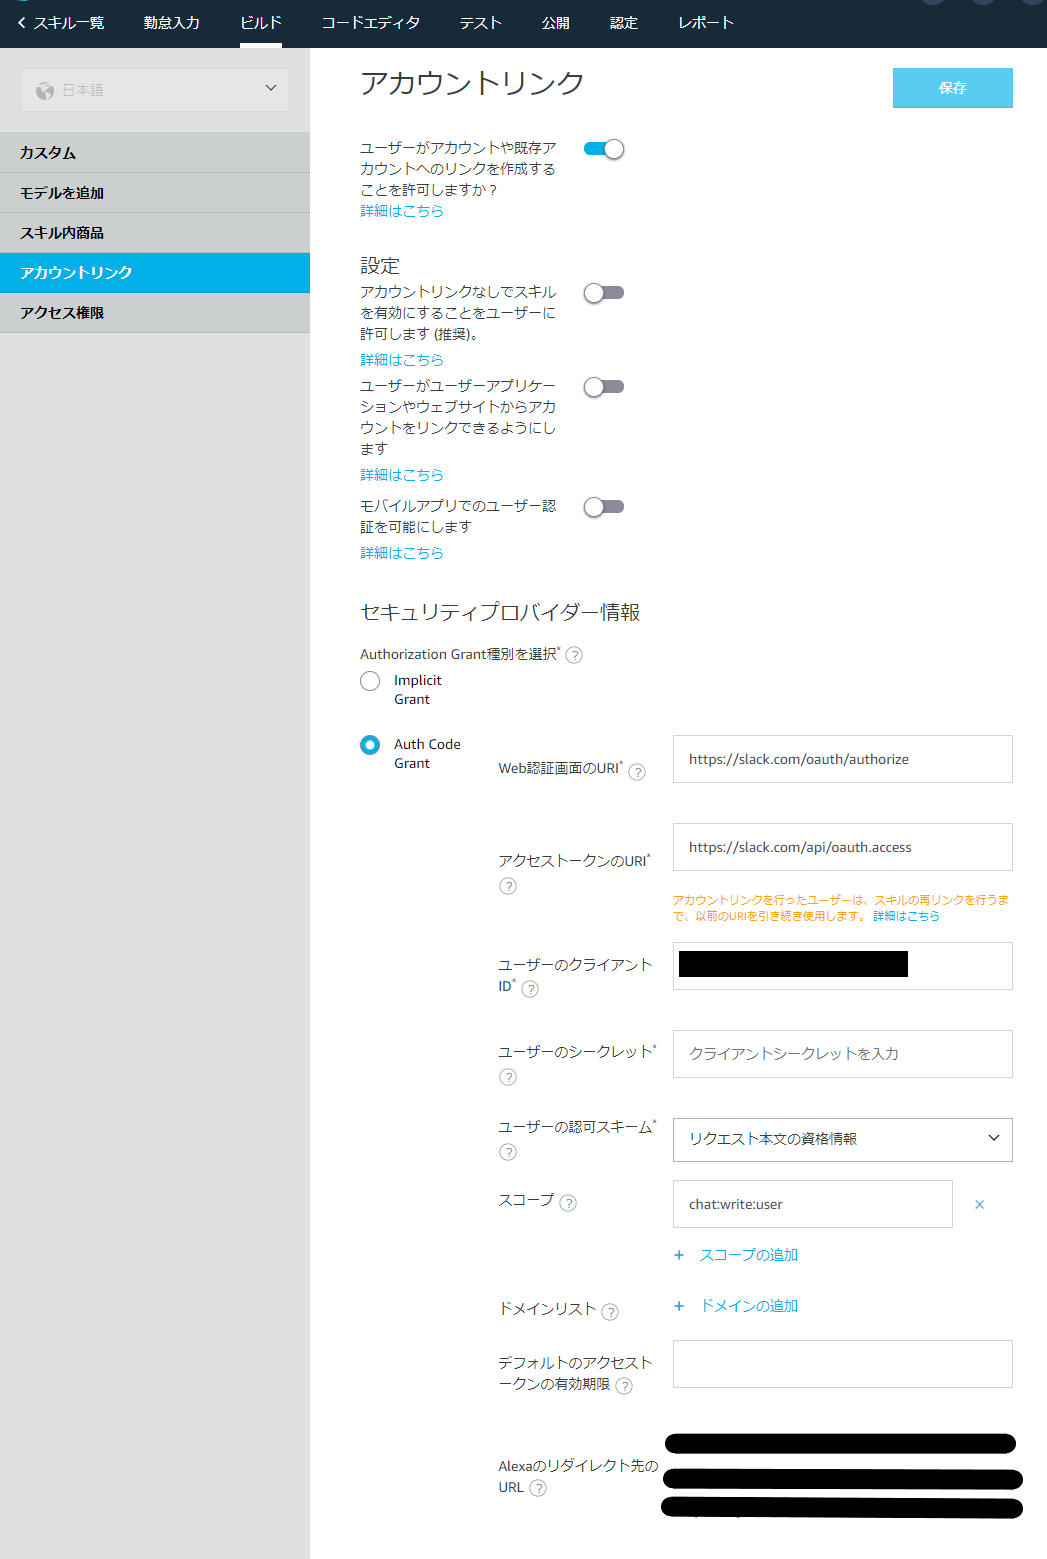Click help icon next to スコープ
Viewport: 1047px width, 1559px height.
[x=568, y=1203]
